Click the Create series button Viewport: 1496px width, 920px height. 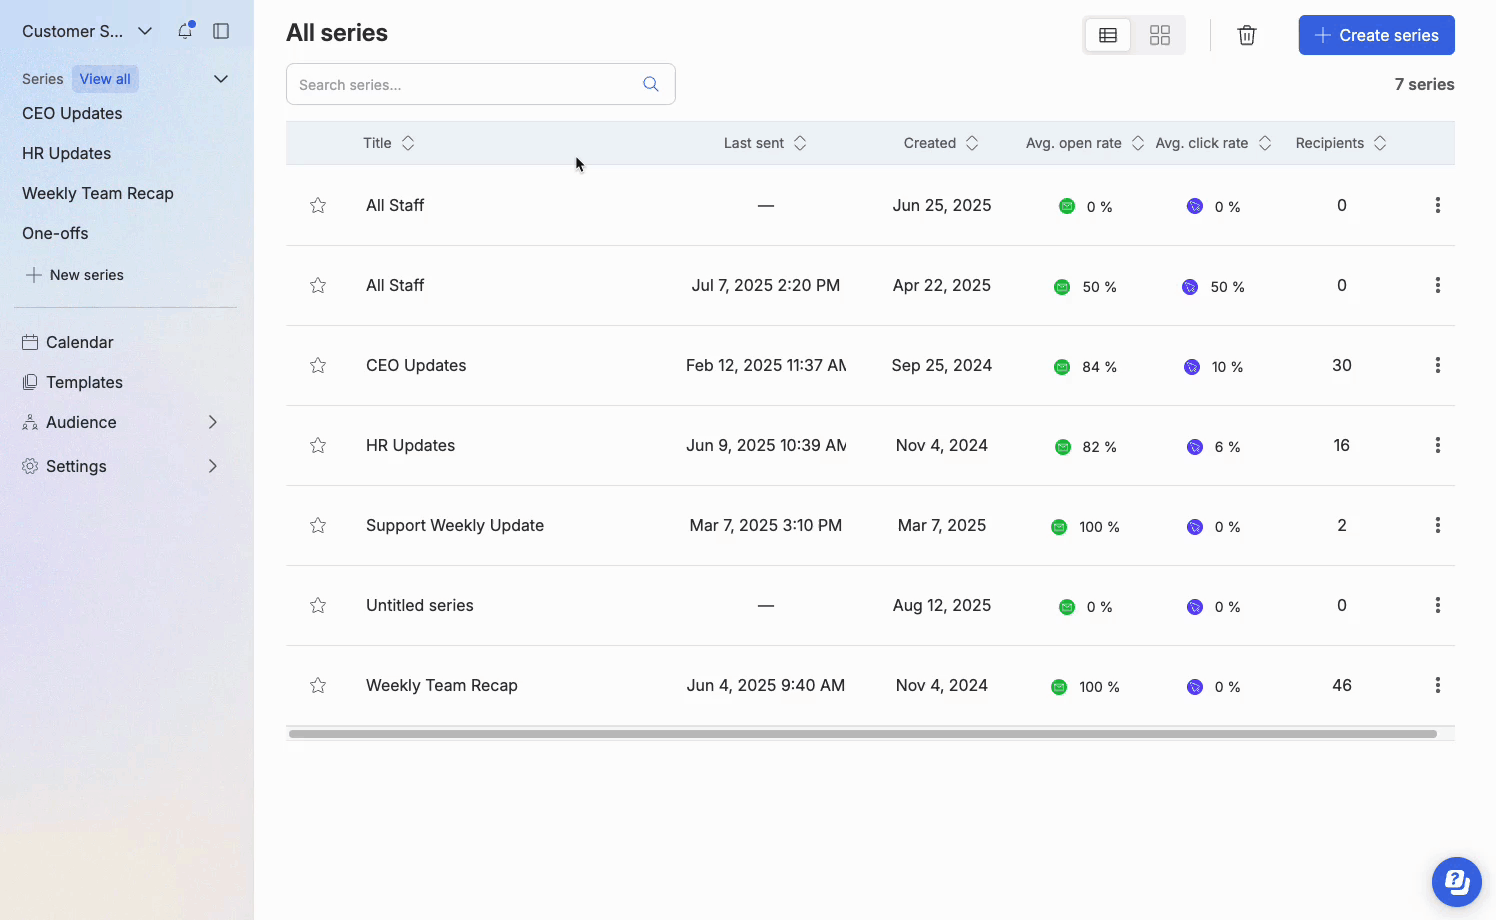(x=1376, y=35)
